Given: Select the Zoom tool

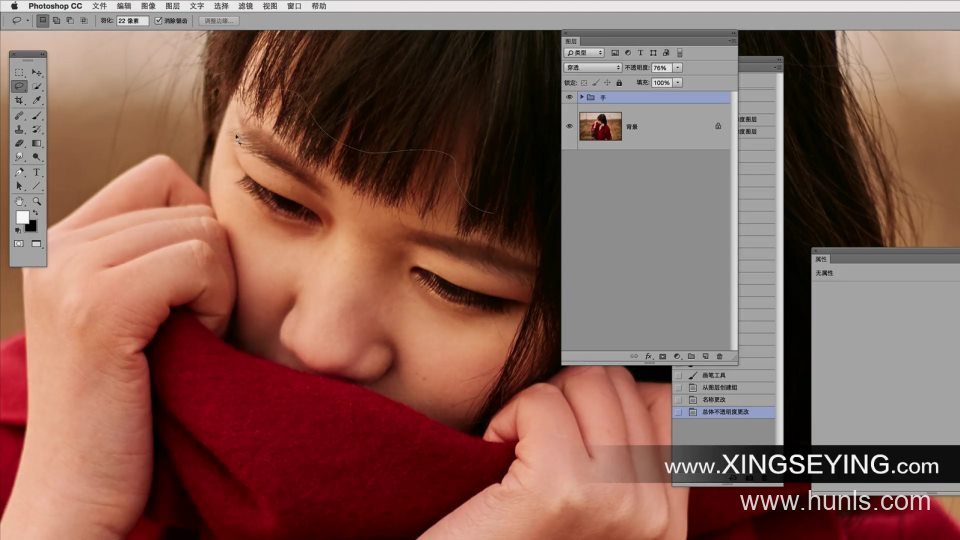Looking at the screenshot, I should [x=37, y=201].
